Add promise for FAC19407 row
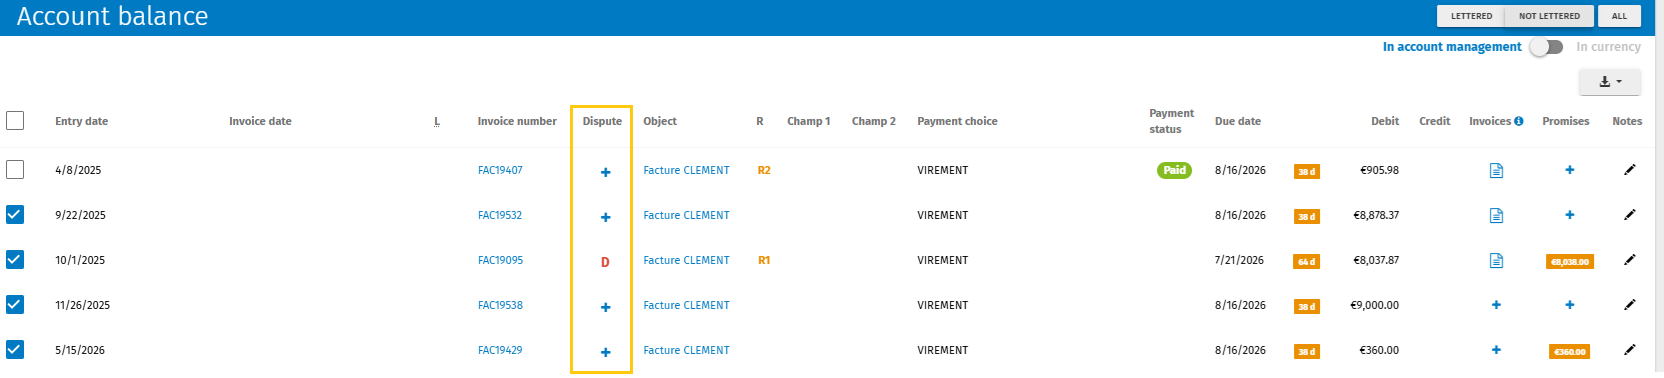Screen dimensions: 1664x378 [x=1569, y=170]
